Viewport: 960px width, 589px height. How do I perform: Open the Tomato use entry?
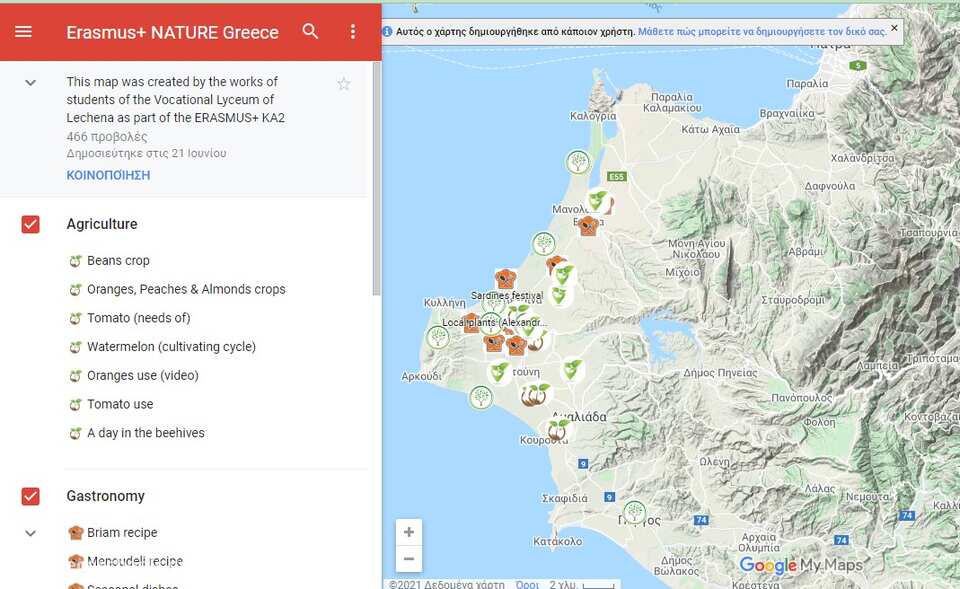pos(120,404)
